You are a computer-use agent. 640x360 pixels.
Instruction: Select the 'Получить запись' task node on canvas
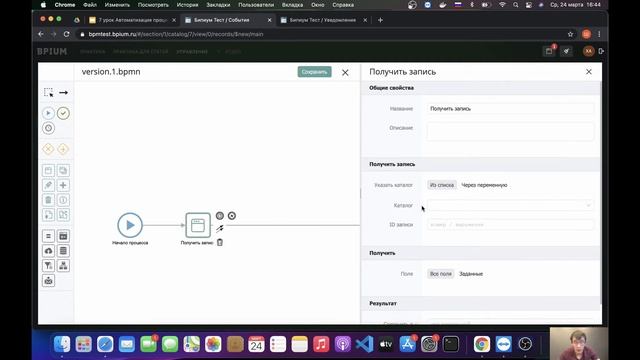[198, 225]
